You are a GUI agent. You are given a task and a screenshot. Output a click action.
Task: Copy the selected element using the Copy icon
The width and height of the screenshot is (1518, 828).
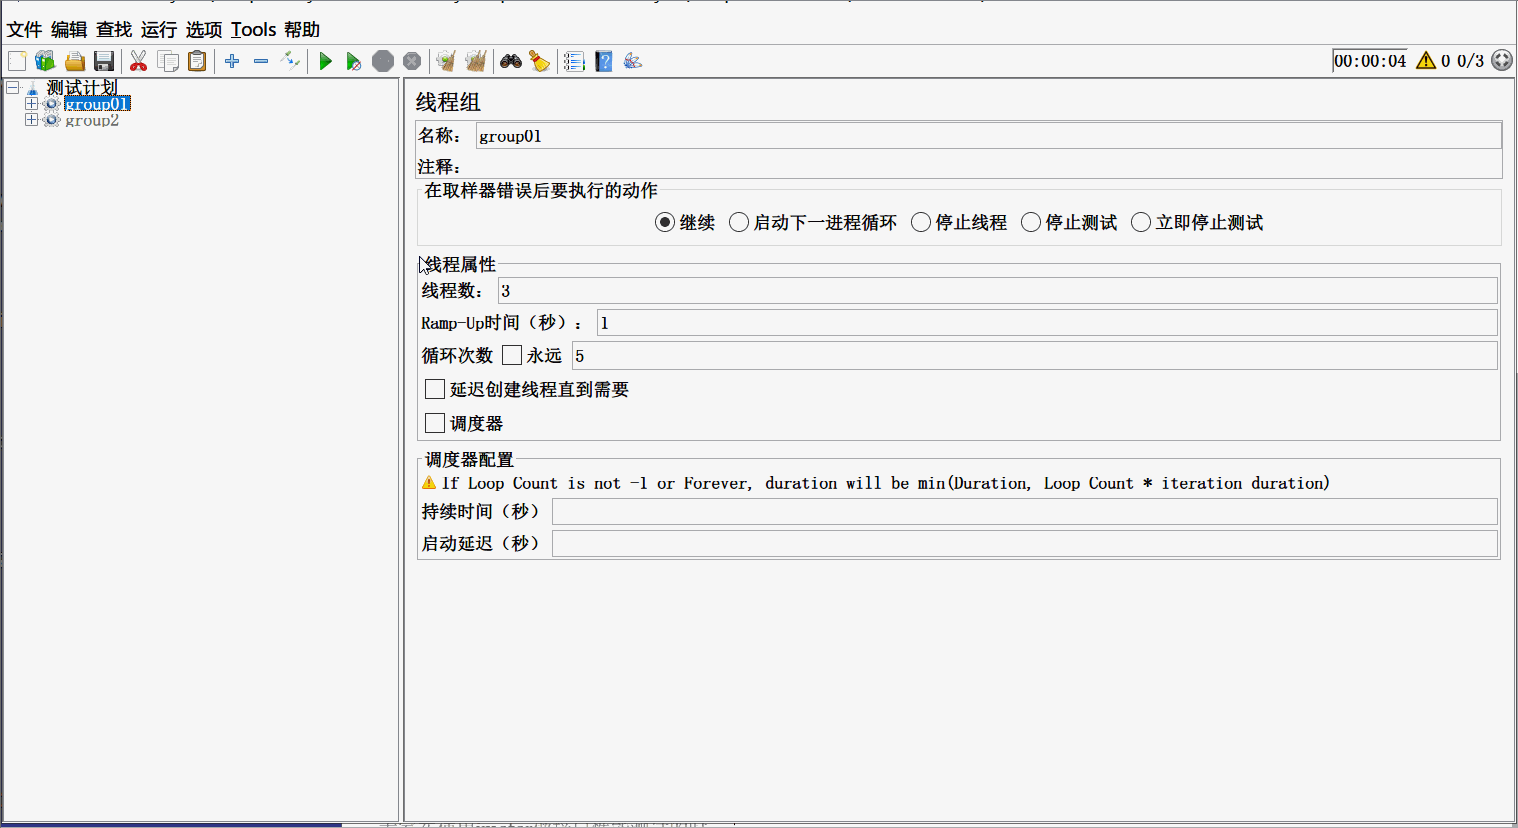coord(168,61)
